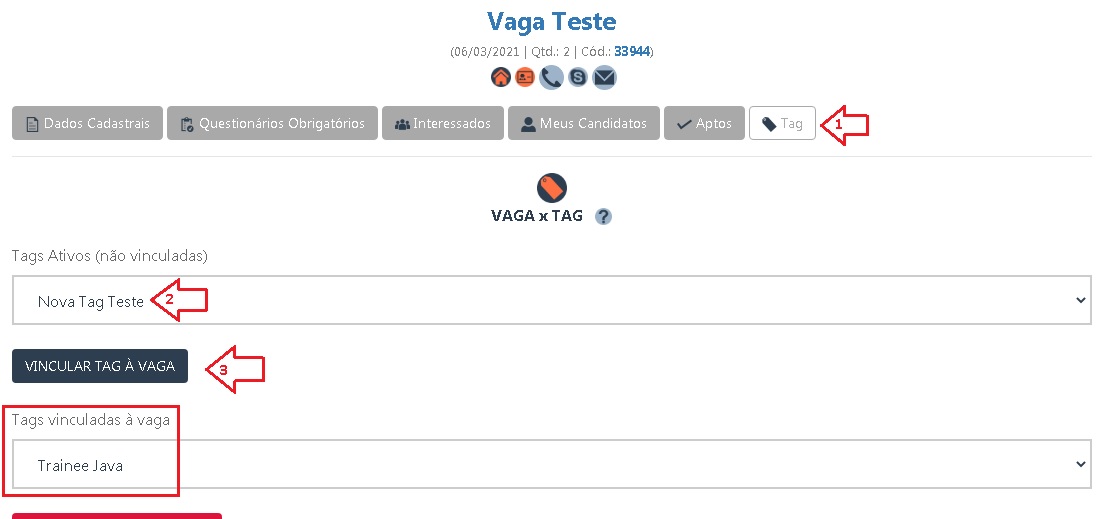Click the job code 33944 link
This screenshot has height=519, width=1110.
[632, 52]
